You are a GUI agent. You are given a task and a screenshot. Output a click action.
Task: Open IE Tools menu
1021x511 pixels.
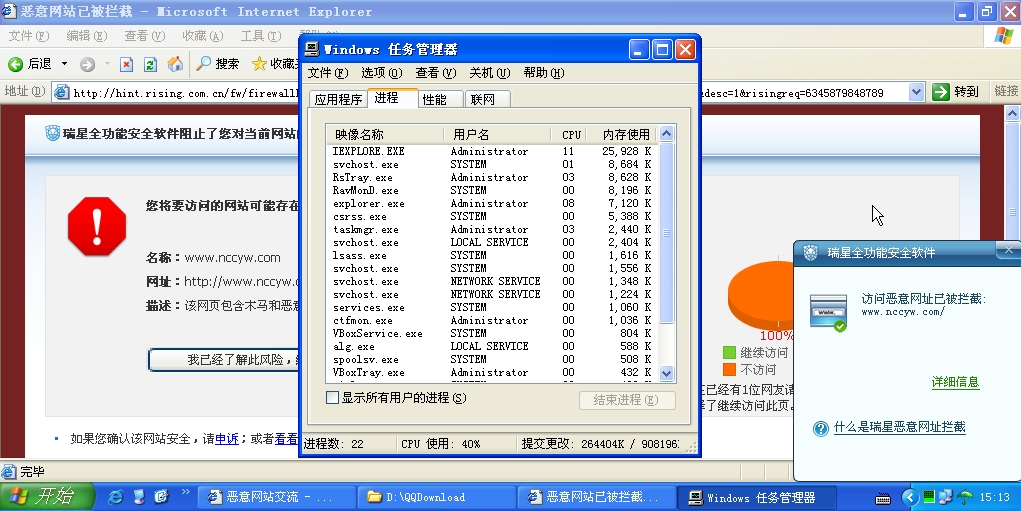[260, 36]
